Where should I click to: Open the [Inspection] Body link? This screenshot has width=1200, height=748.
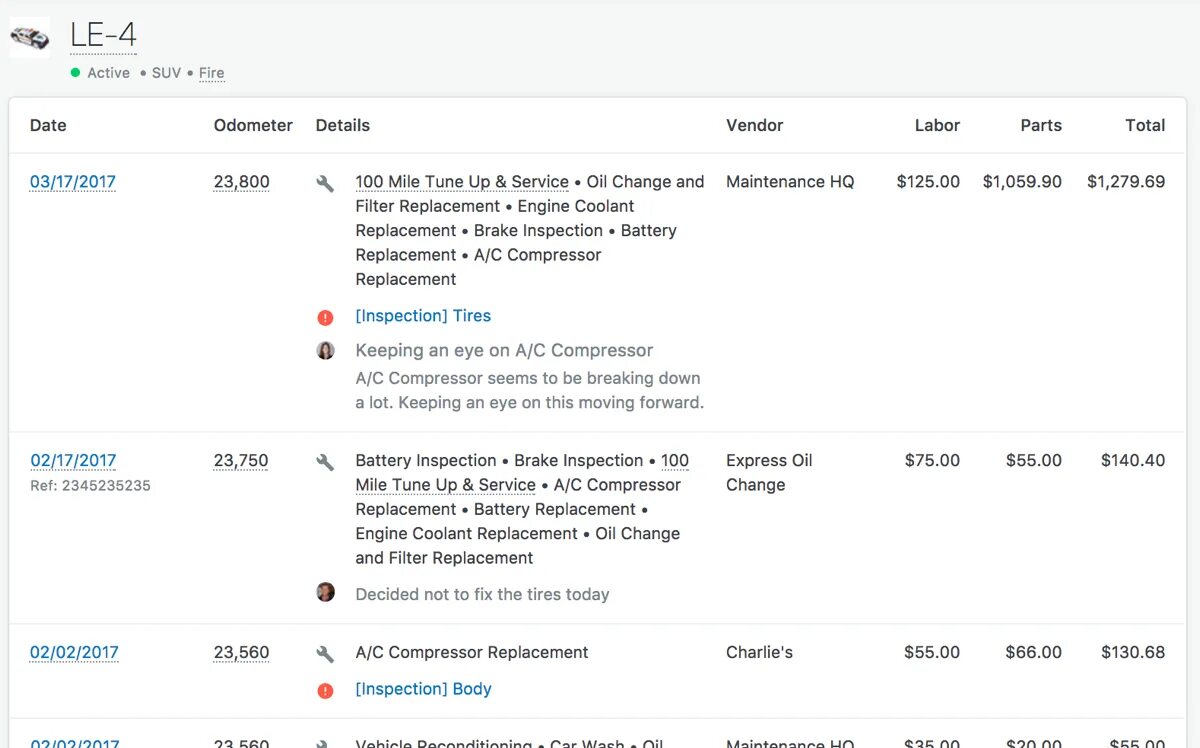(423, 689)
